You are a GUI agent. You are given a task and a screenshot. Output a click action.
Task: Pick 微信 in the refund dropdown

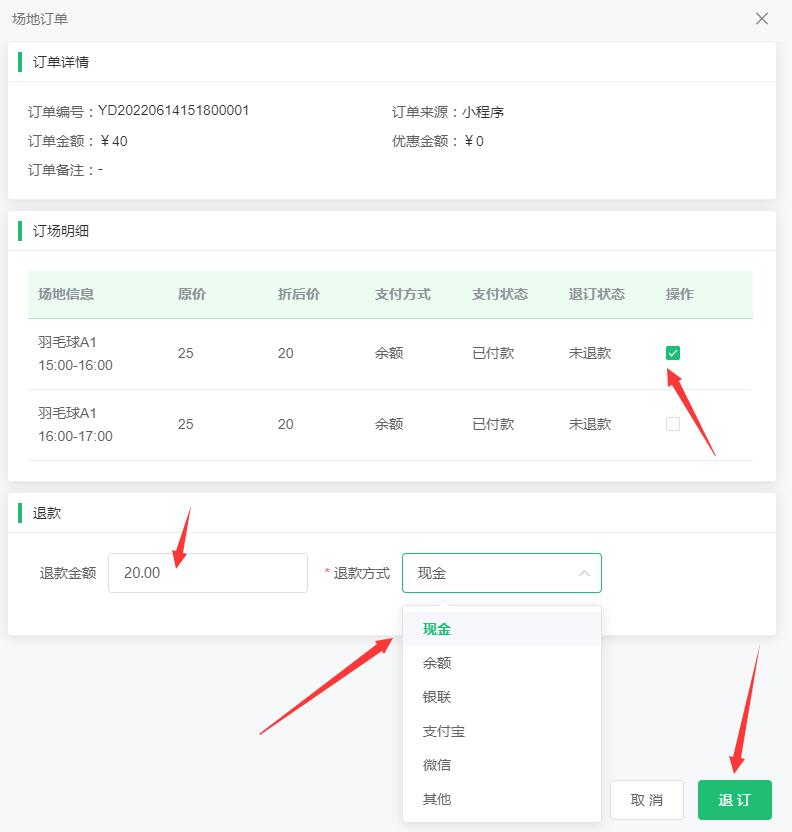(x=437, y=765)
